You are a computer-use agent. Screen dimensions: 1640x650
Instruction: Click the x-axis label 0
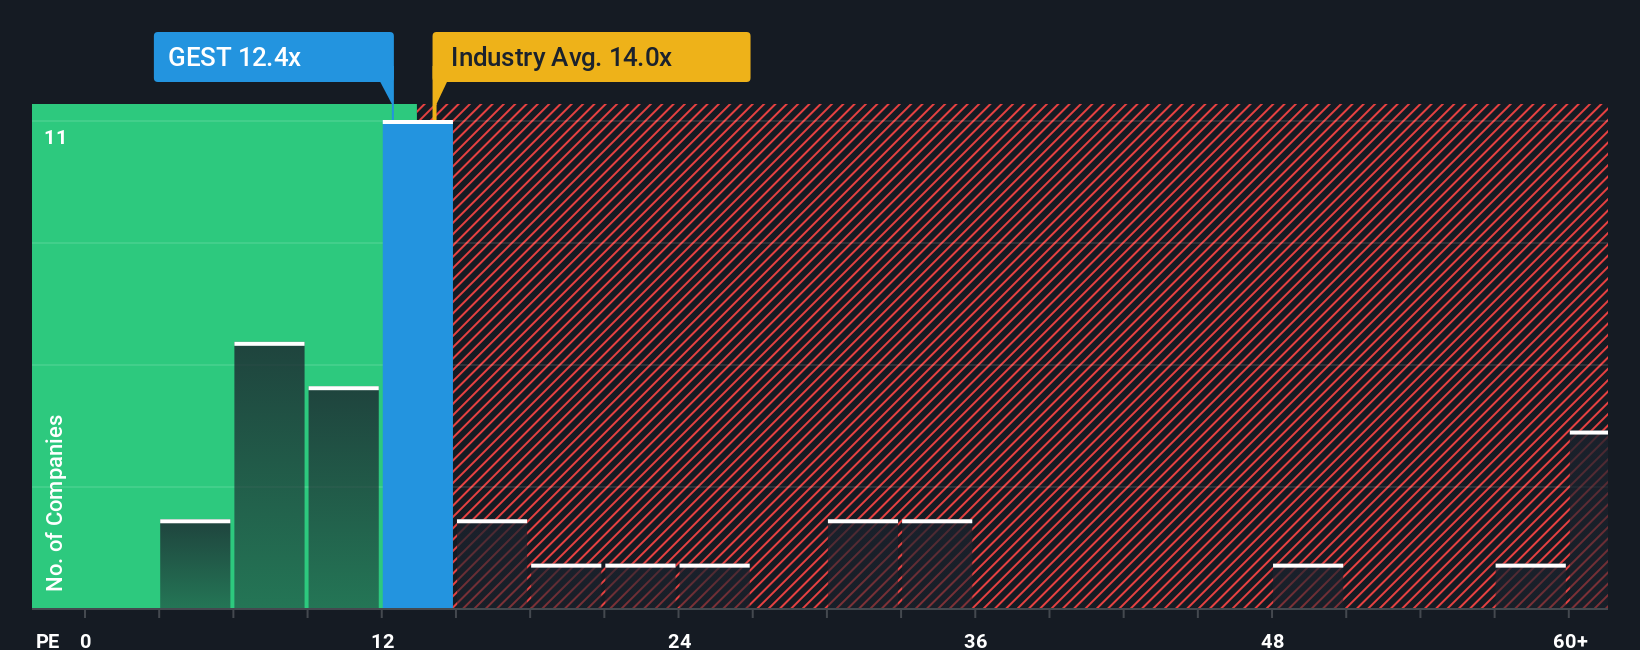click(x=86, y=640)
